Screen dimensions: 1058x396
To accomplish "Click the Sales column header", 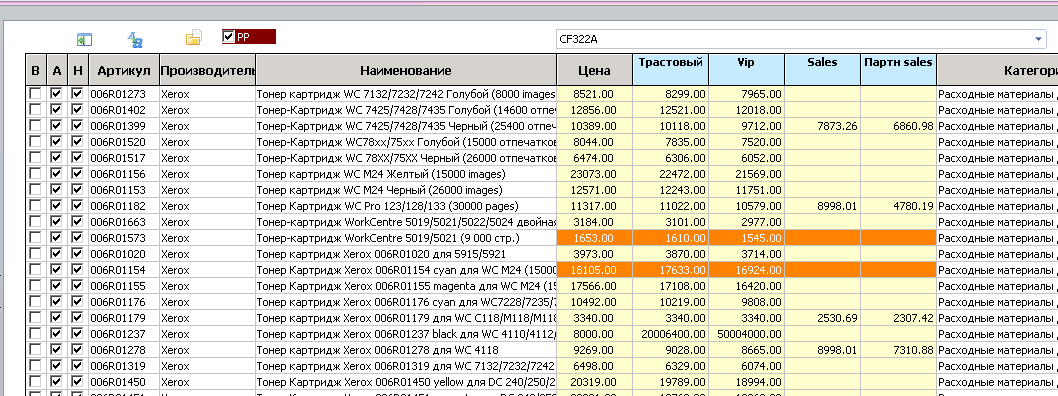I will (x=822, y=69).
